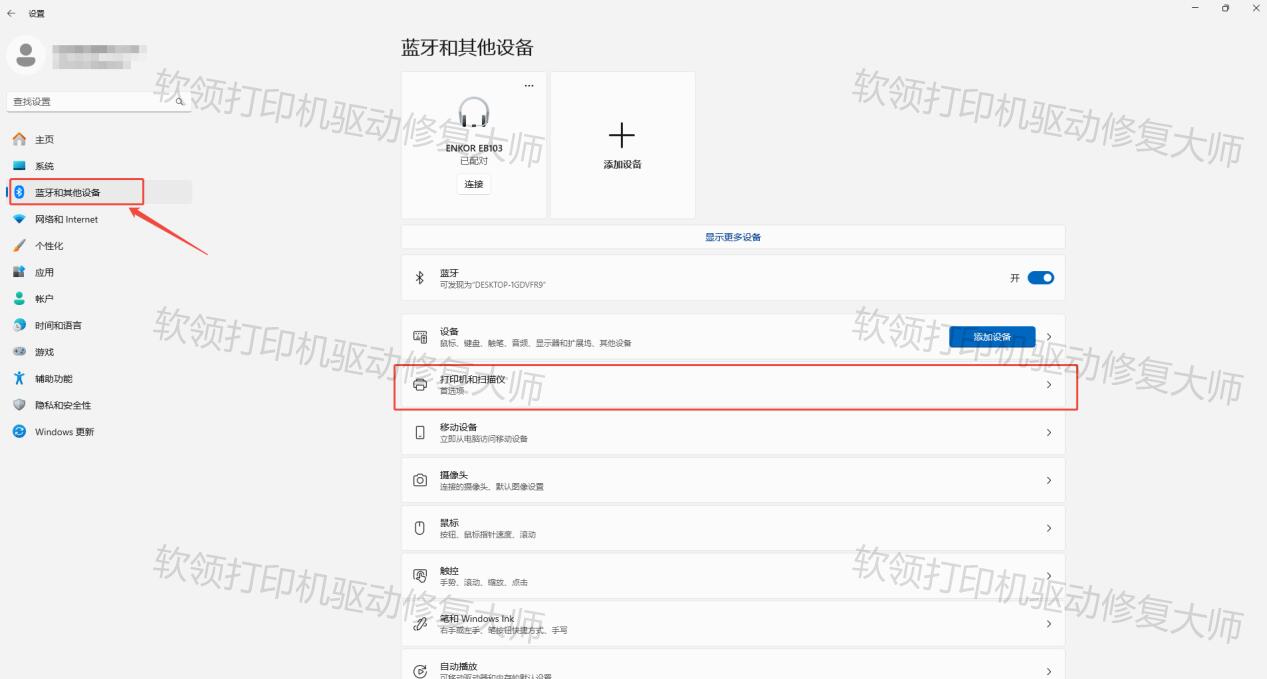Viewport: 1267px width, 679px height.
Task: Go to 应用 settings
Action: [x=45, y=271]
